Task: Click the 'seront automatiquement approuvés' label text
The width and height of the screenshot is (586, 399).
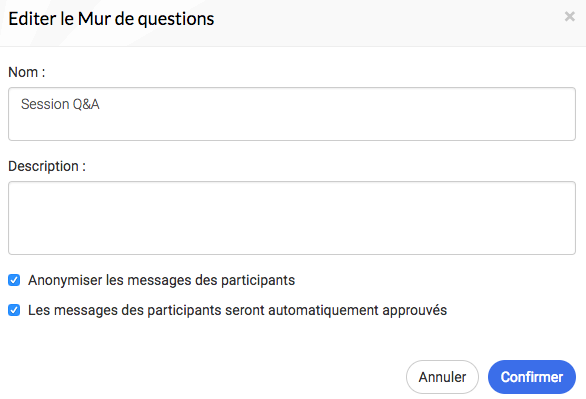Action: pyautogui.click(x=336, y=310)
